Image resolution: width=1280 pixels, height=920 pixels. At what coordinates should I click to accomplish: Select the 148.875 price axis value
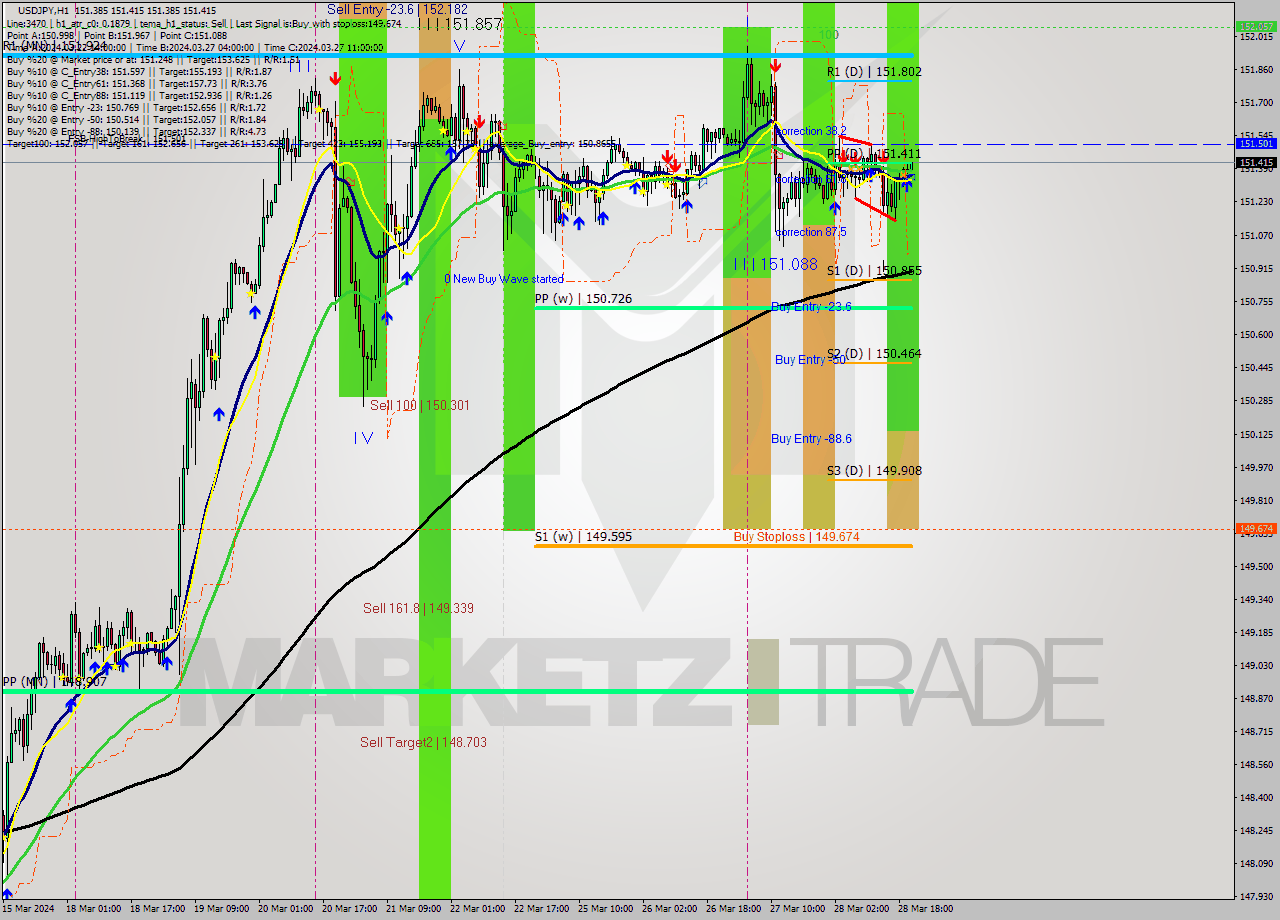point(1256,698)
